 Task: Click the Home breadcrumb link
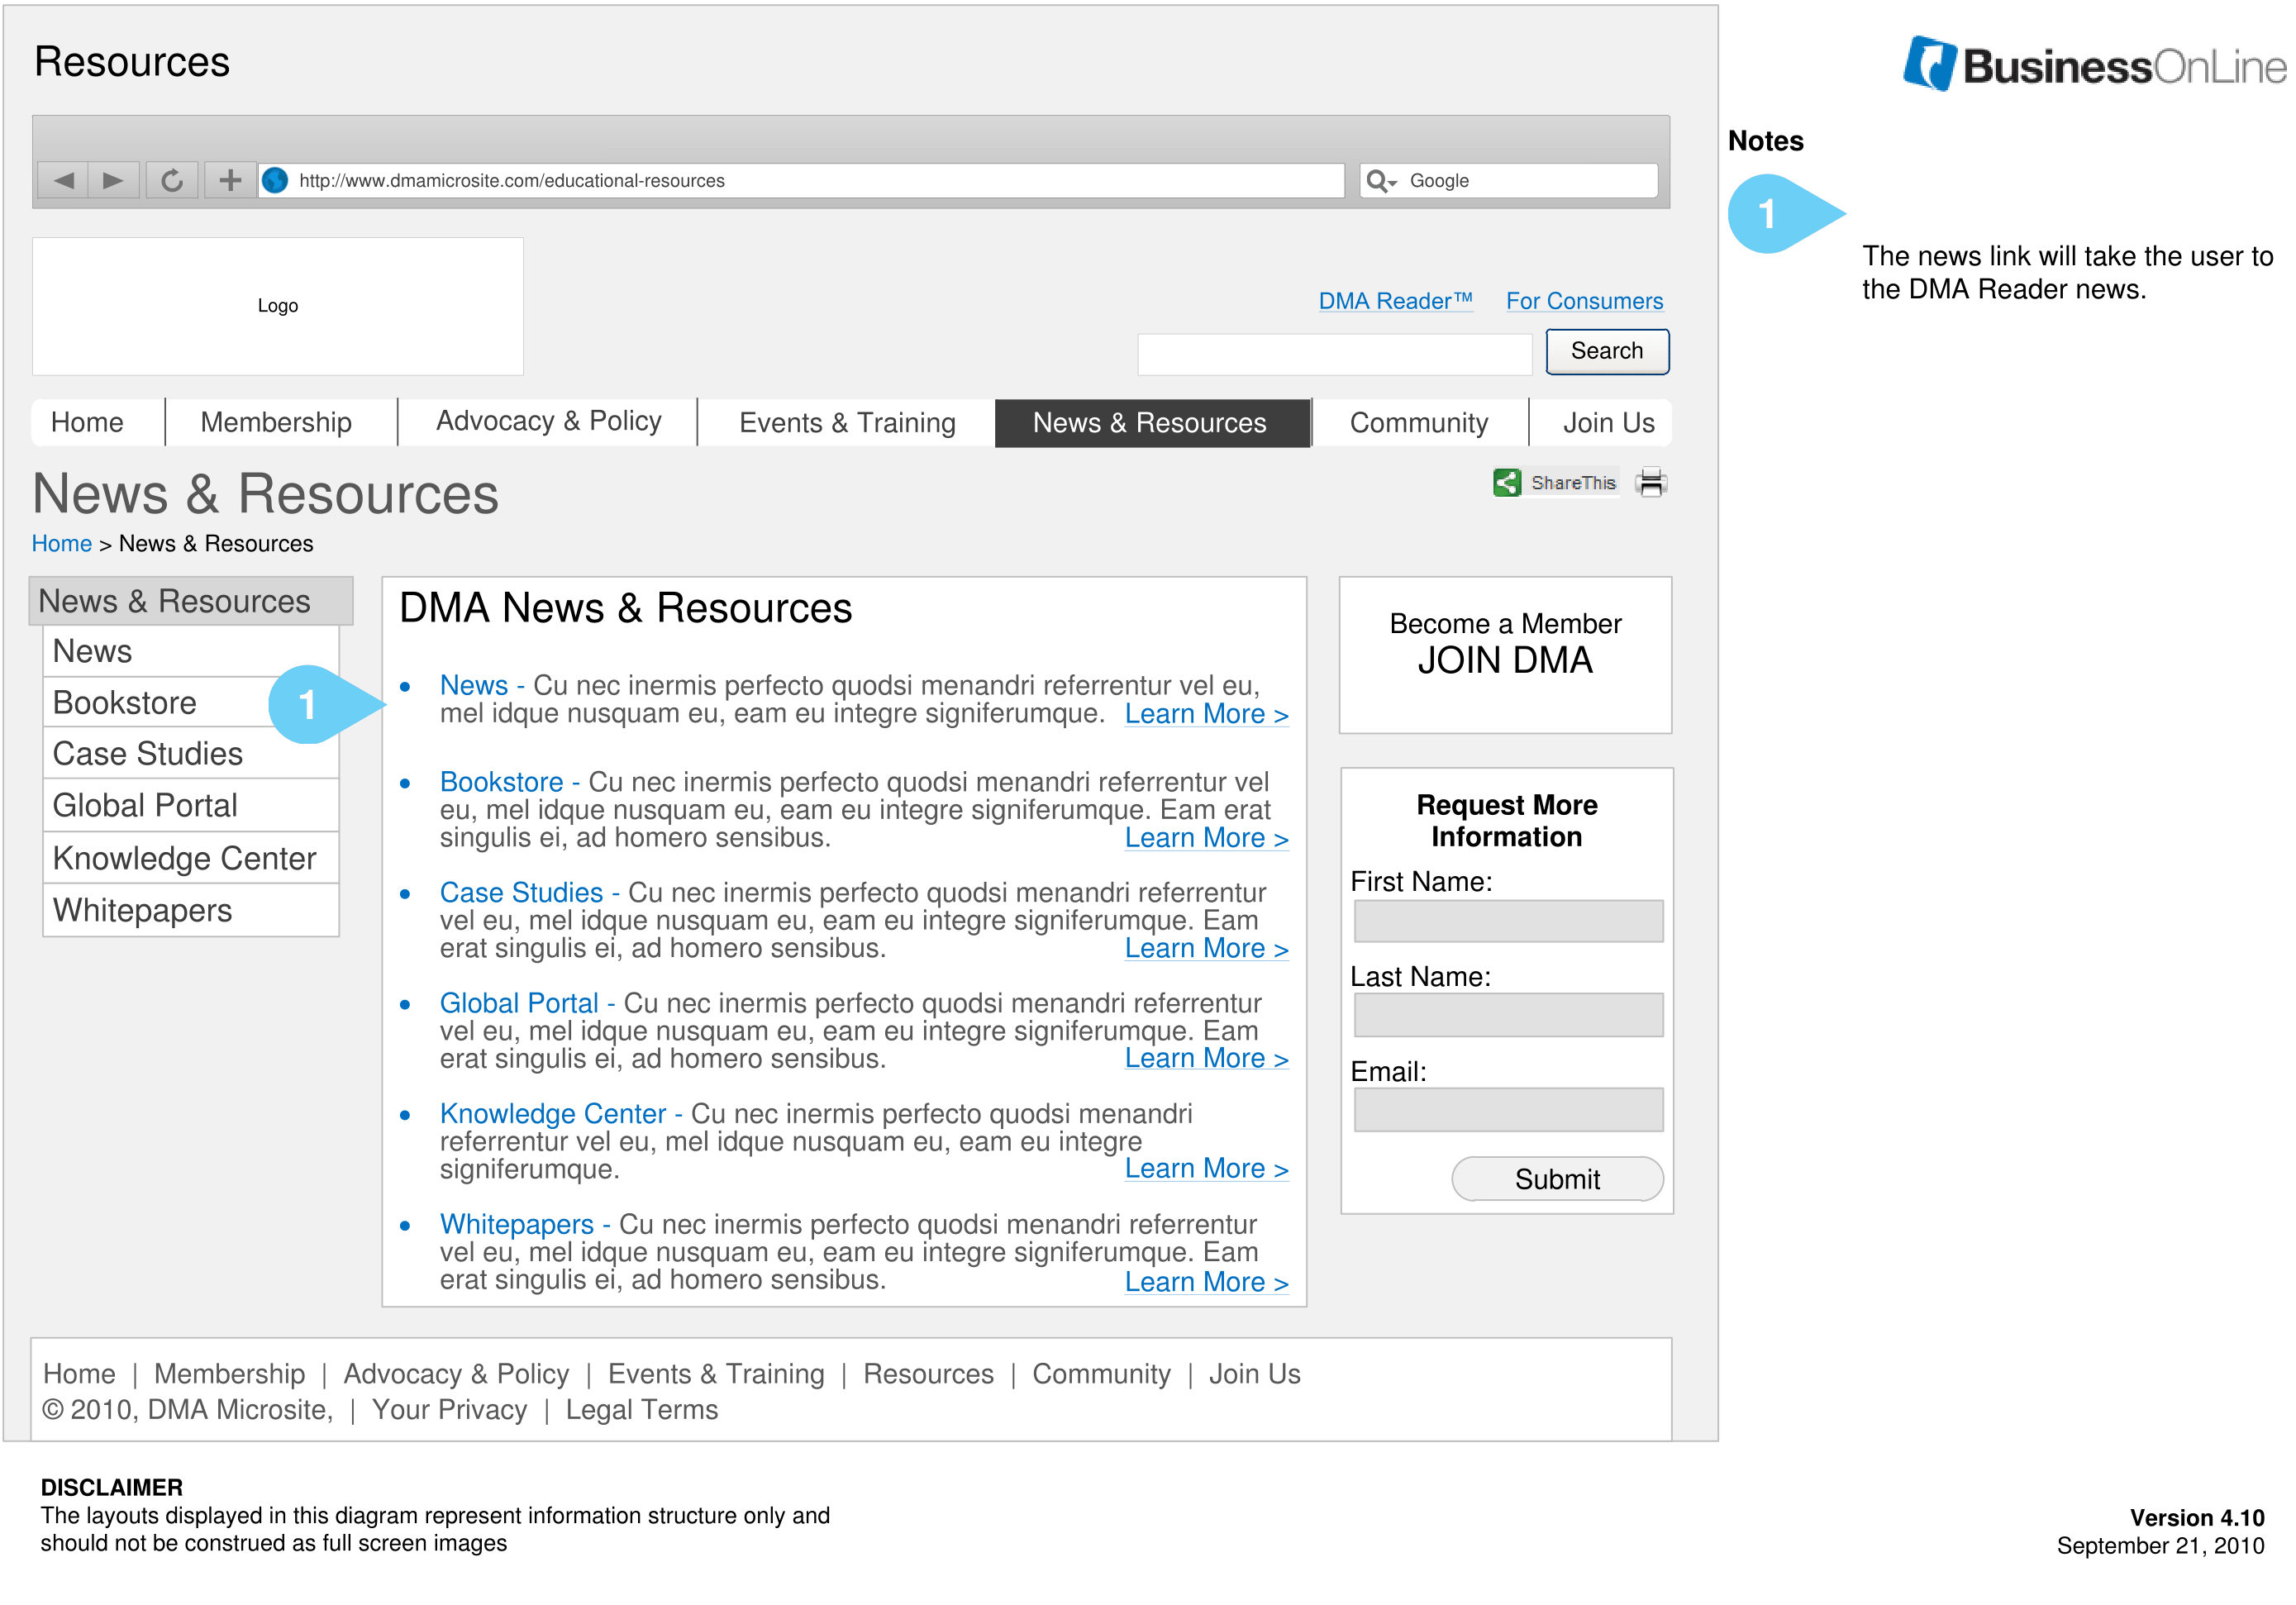pyautogui.click(x=62, y=543)
